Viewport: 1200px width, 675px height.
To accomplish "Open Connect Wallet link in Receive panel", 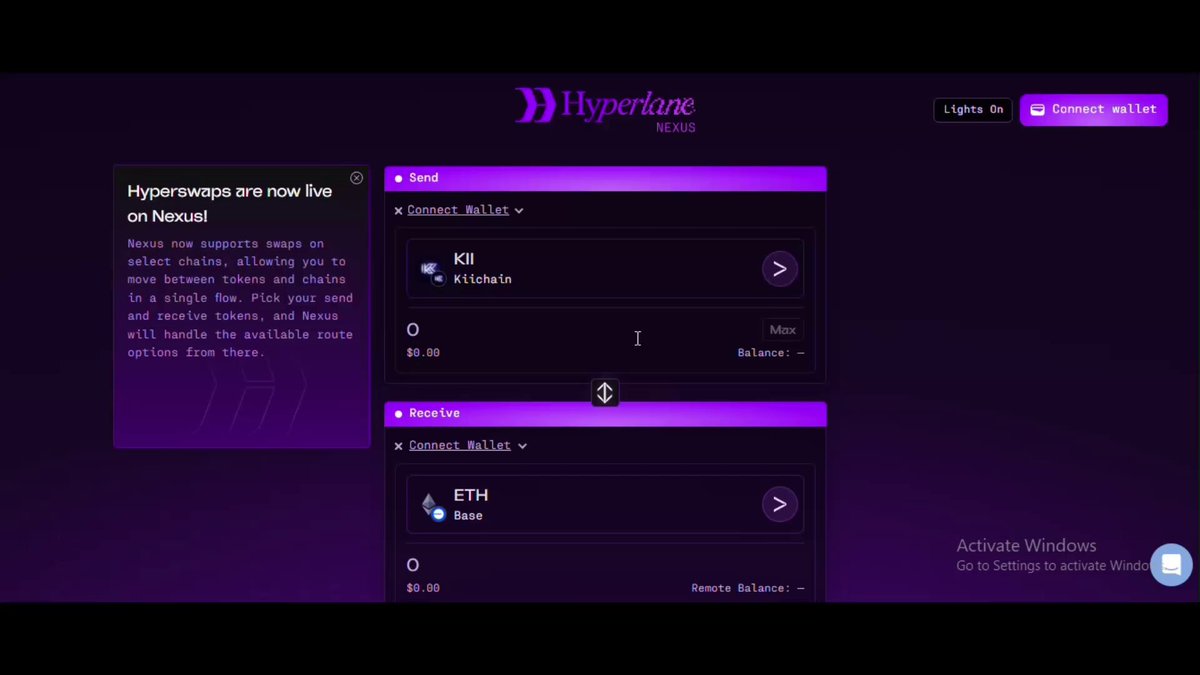I will pos(460,445).
